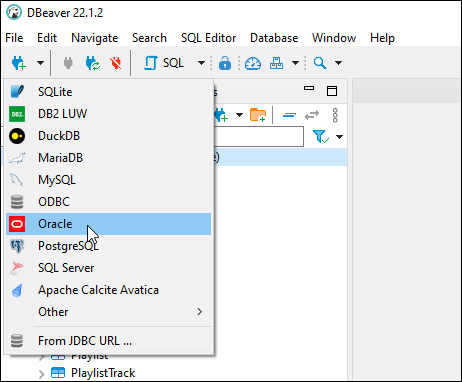Click the orange new folder icon
Image resolution: width=462 pixels, height=382 pixels.
pyautogui.click(x=258, y=115)
